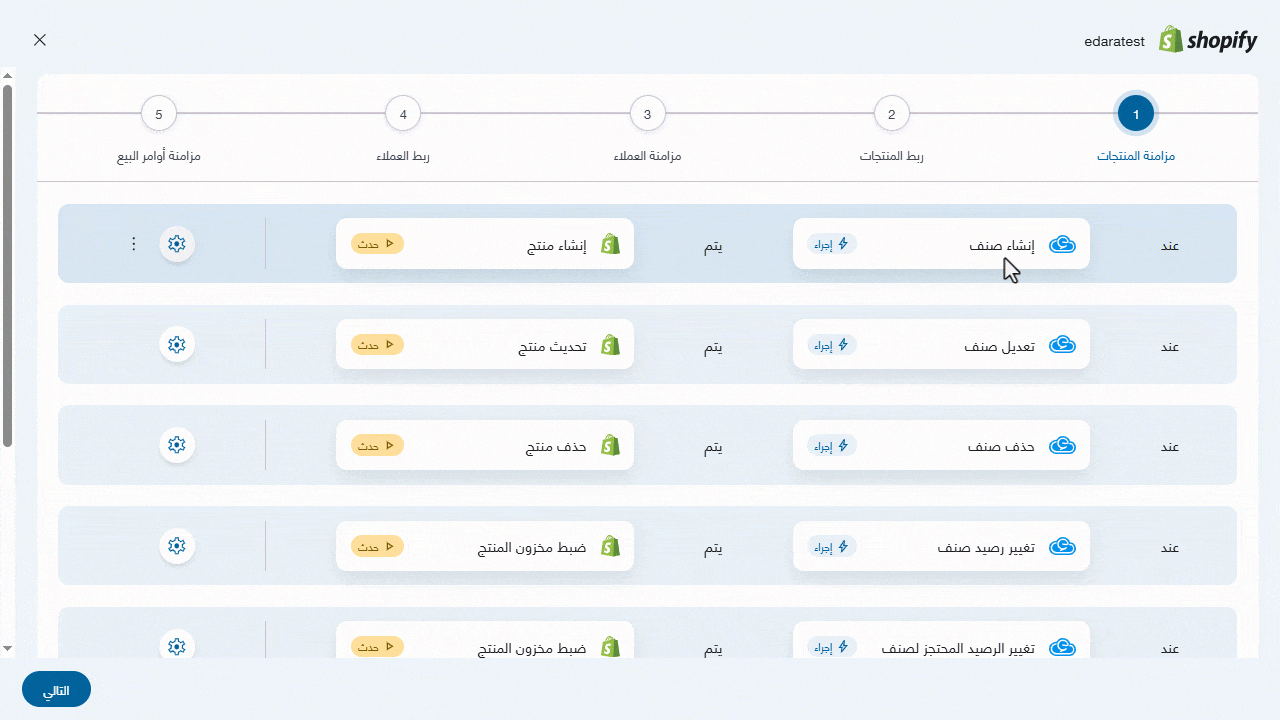Open settings gear for تحديث منتج row
This screenshot has height=720, width=1280.
pyautogui.click(x=177, y=345)
